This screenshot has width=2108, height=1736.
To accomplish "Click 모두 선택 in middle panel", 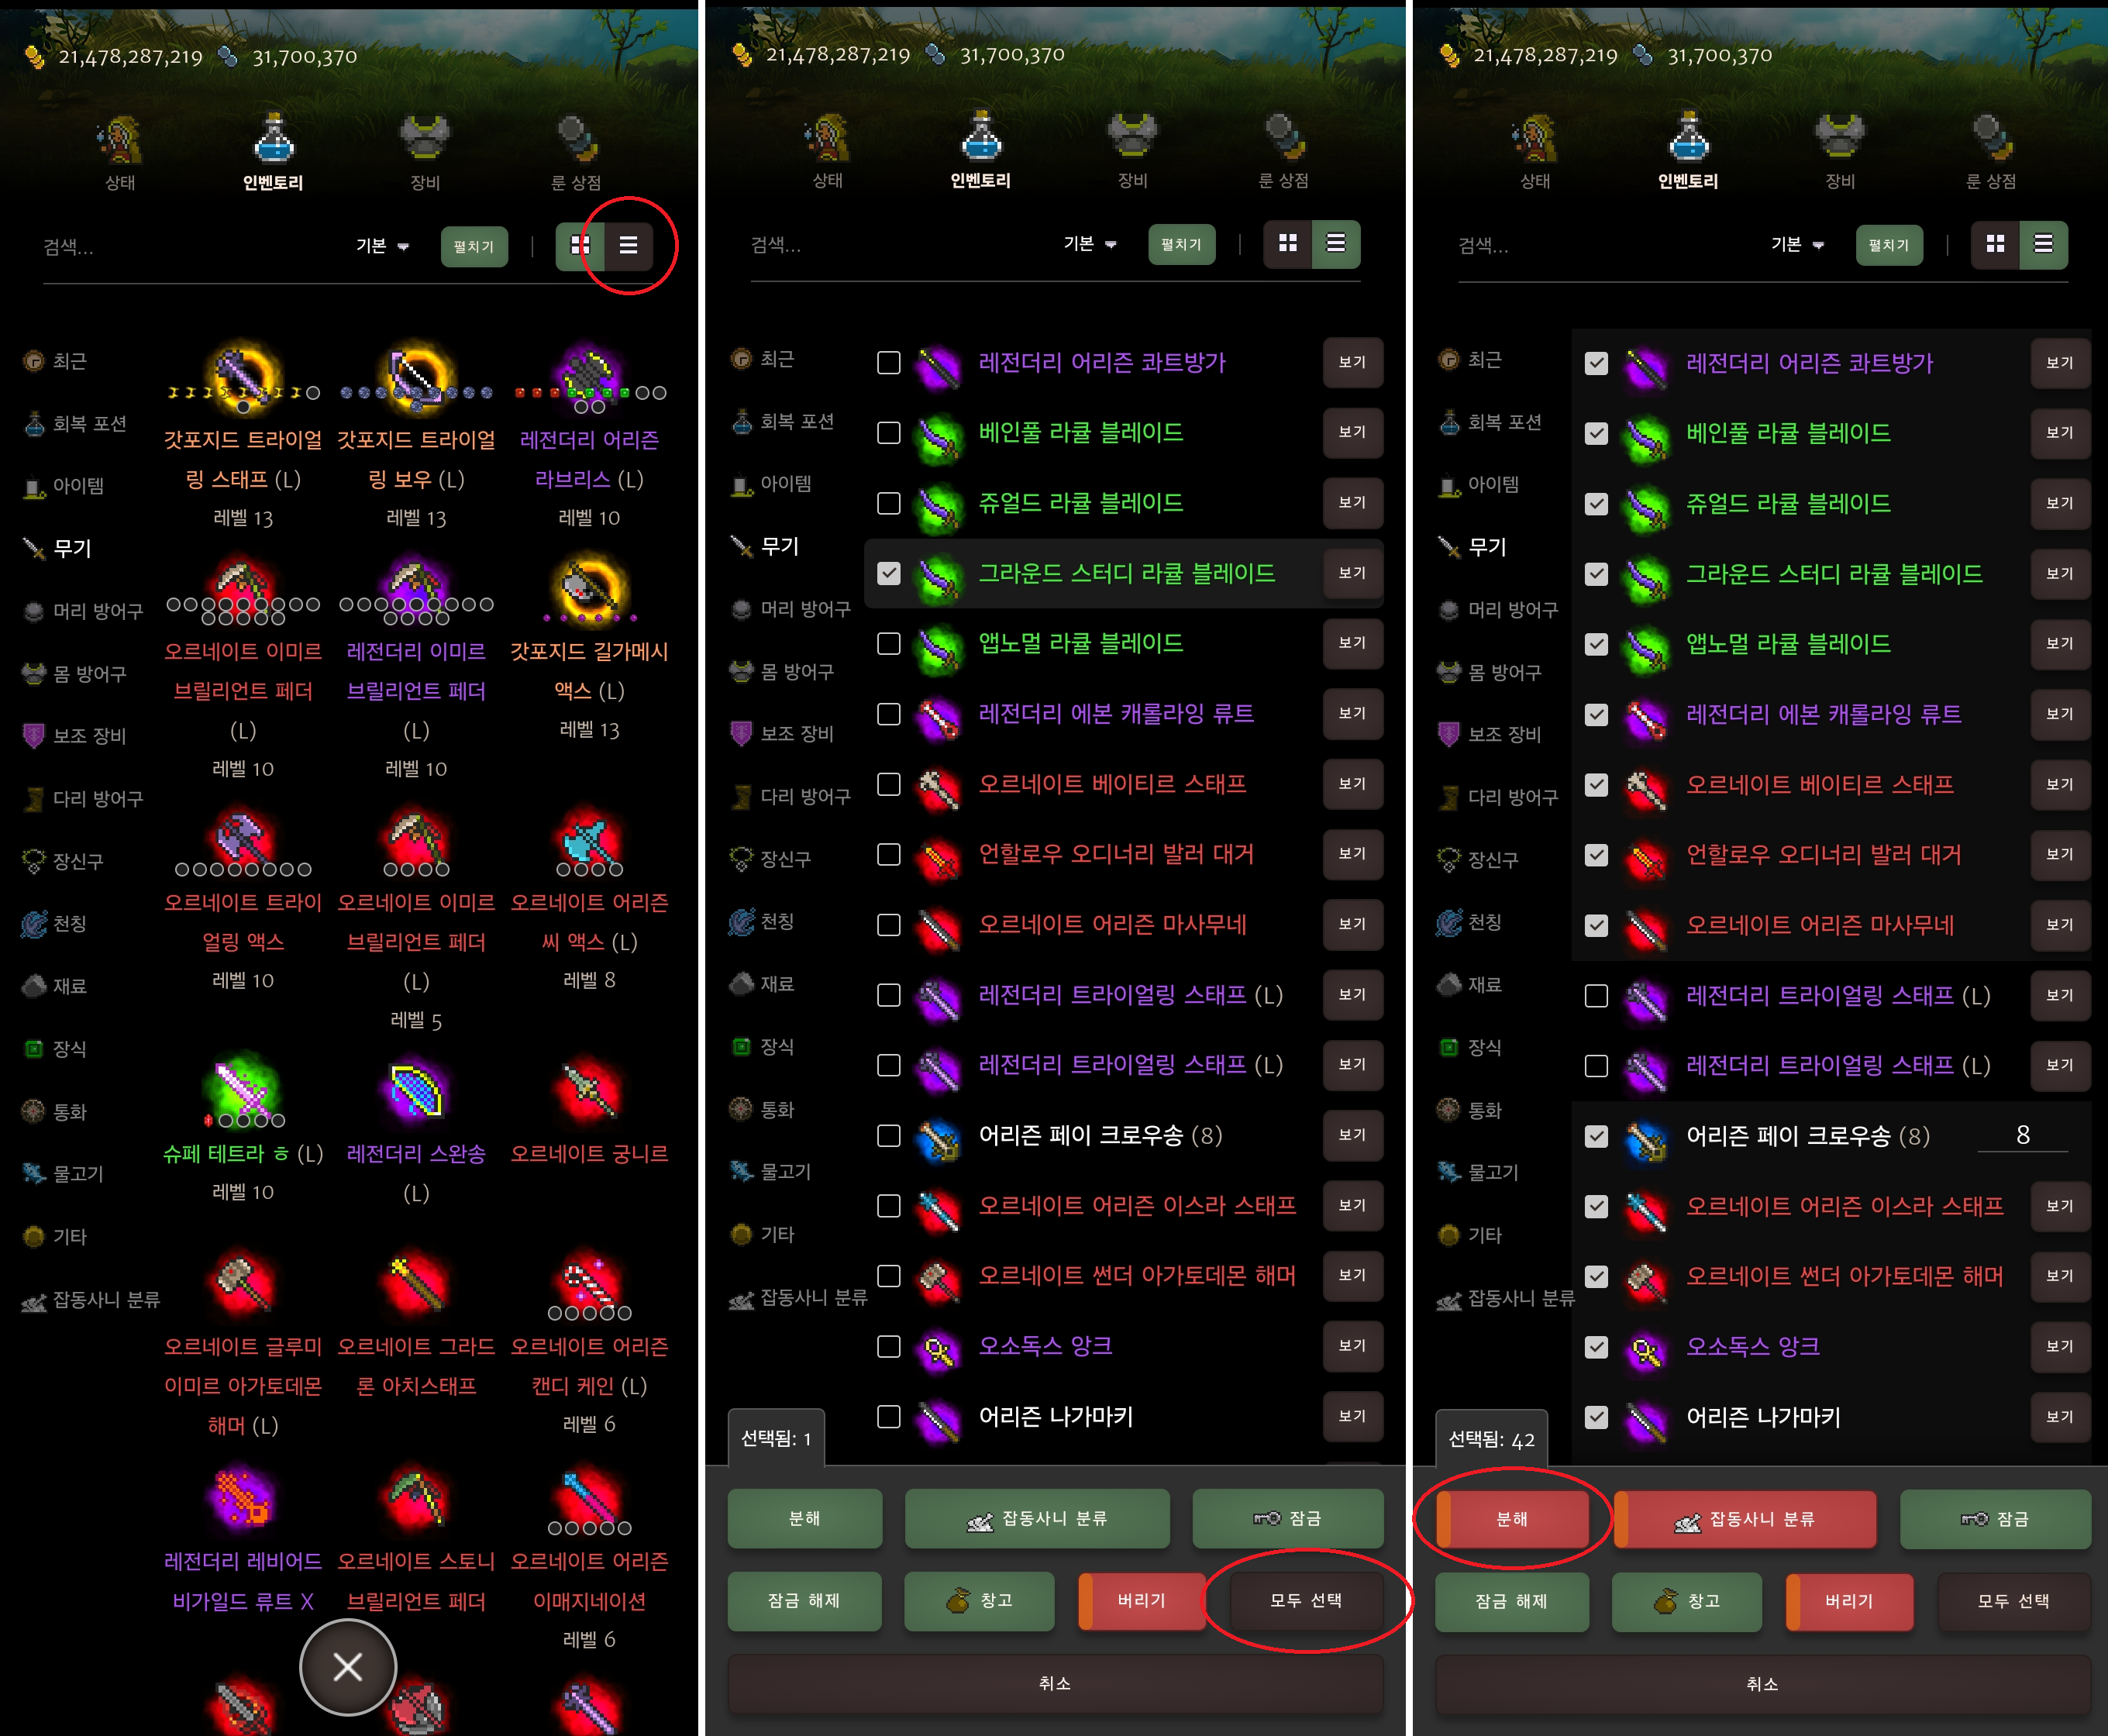I will pyautogui.click(x=1306, y=1601).
